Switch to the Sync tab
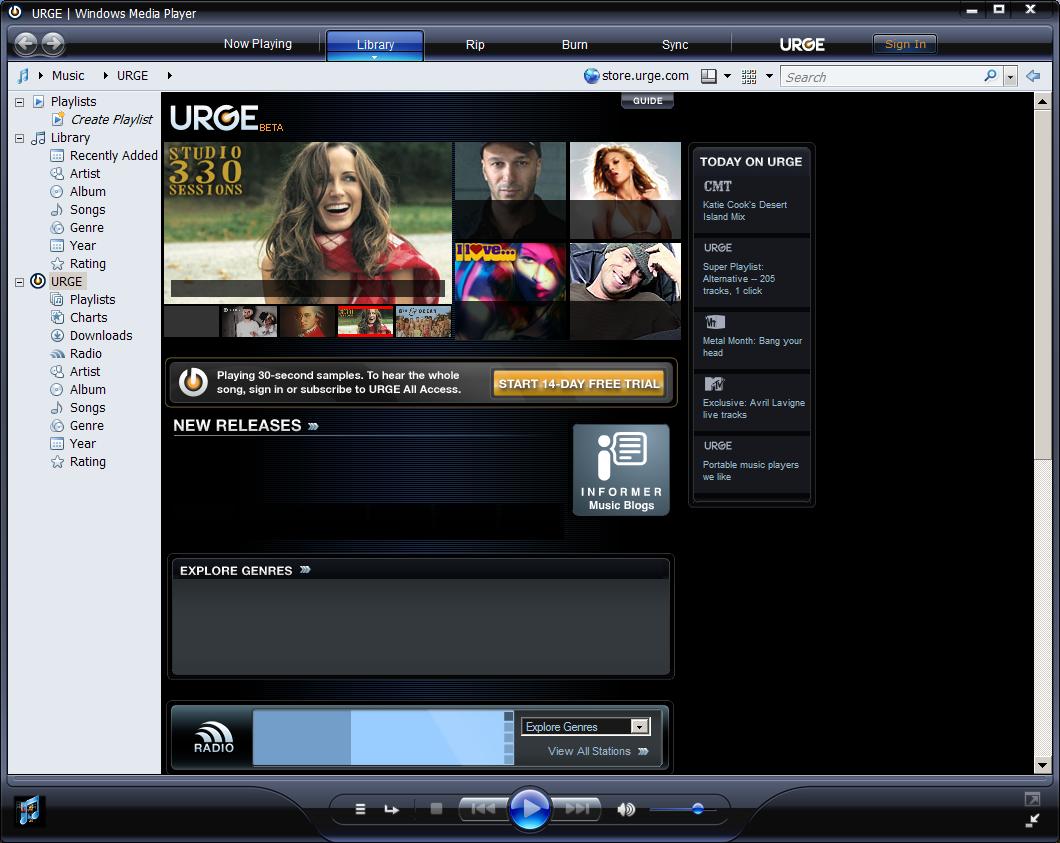This screenshot has width=1060, height=843. (675, 45)
